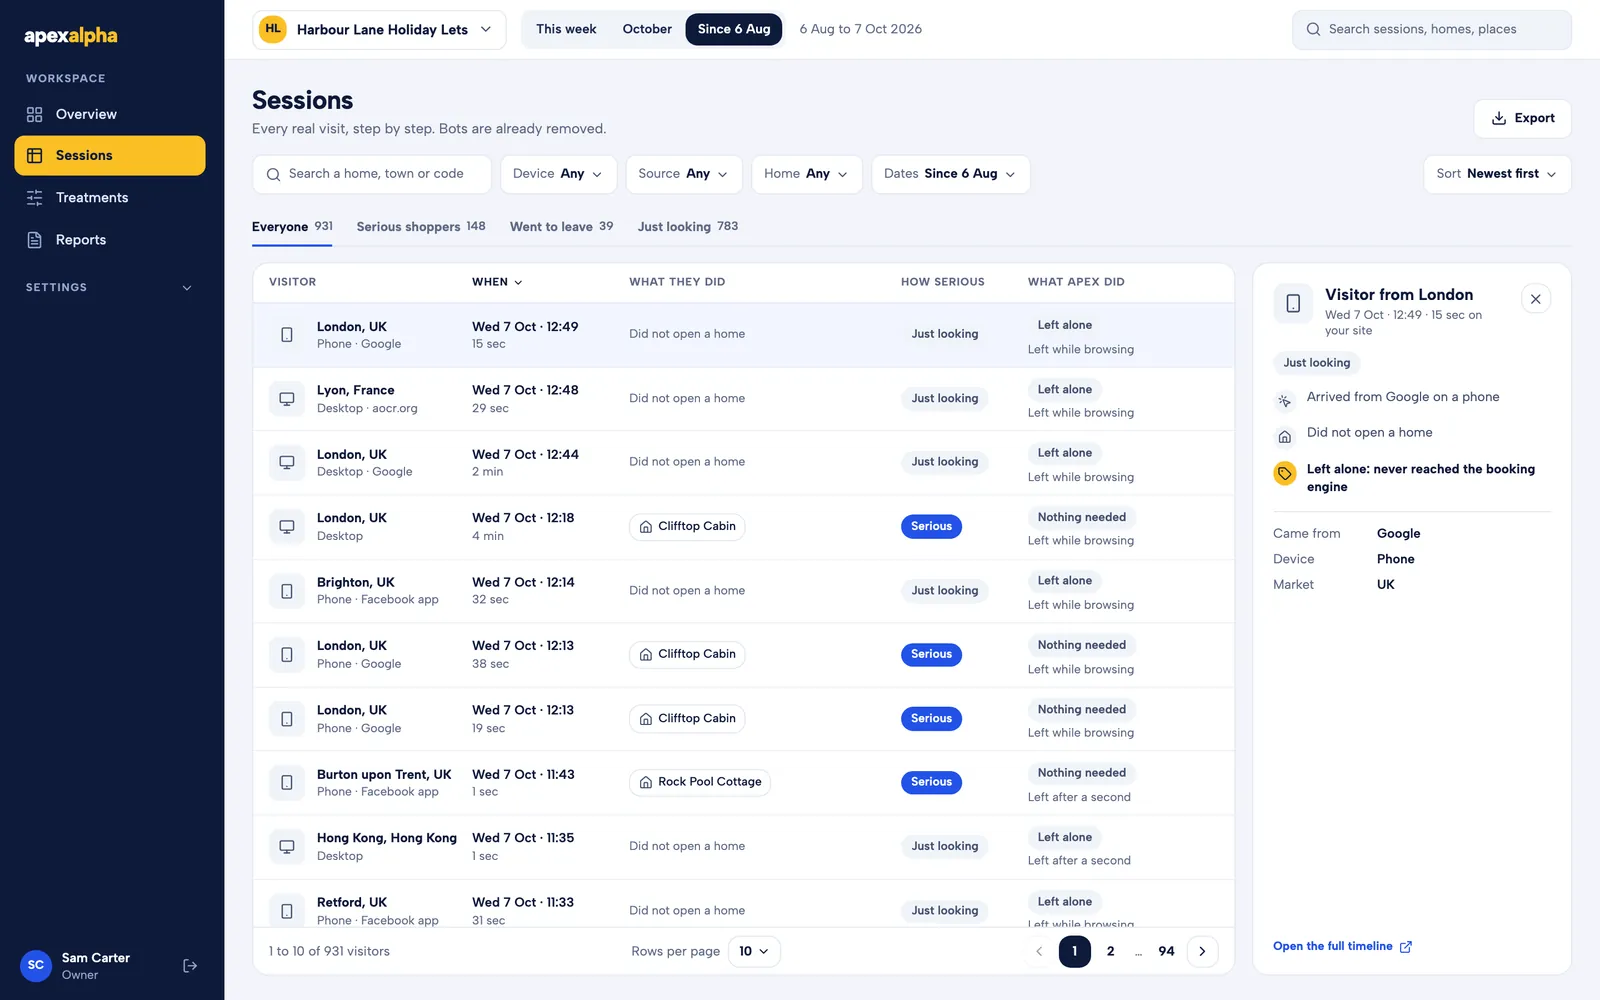Click the log out icon beside Sam Carter
Image resolution: width=1600 pixels, height=1000 pixels.
(190, 966)
